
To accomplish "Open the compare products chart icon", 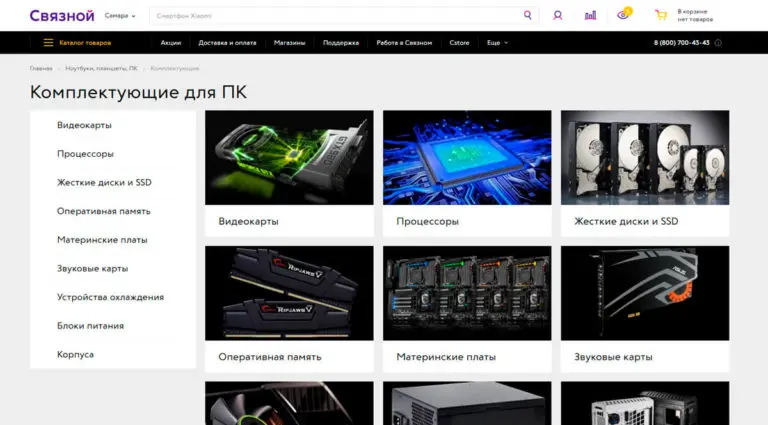I will click(590, 16).
